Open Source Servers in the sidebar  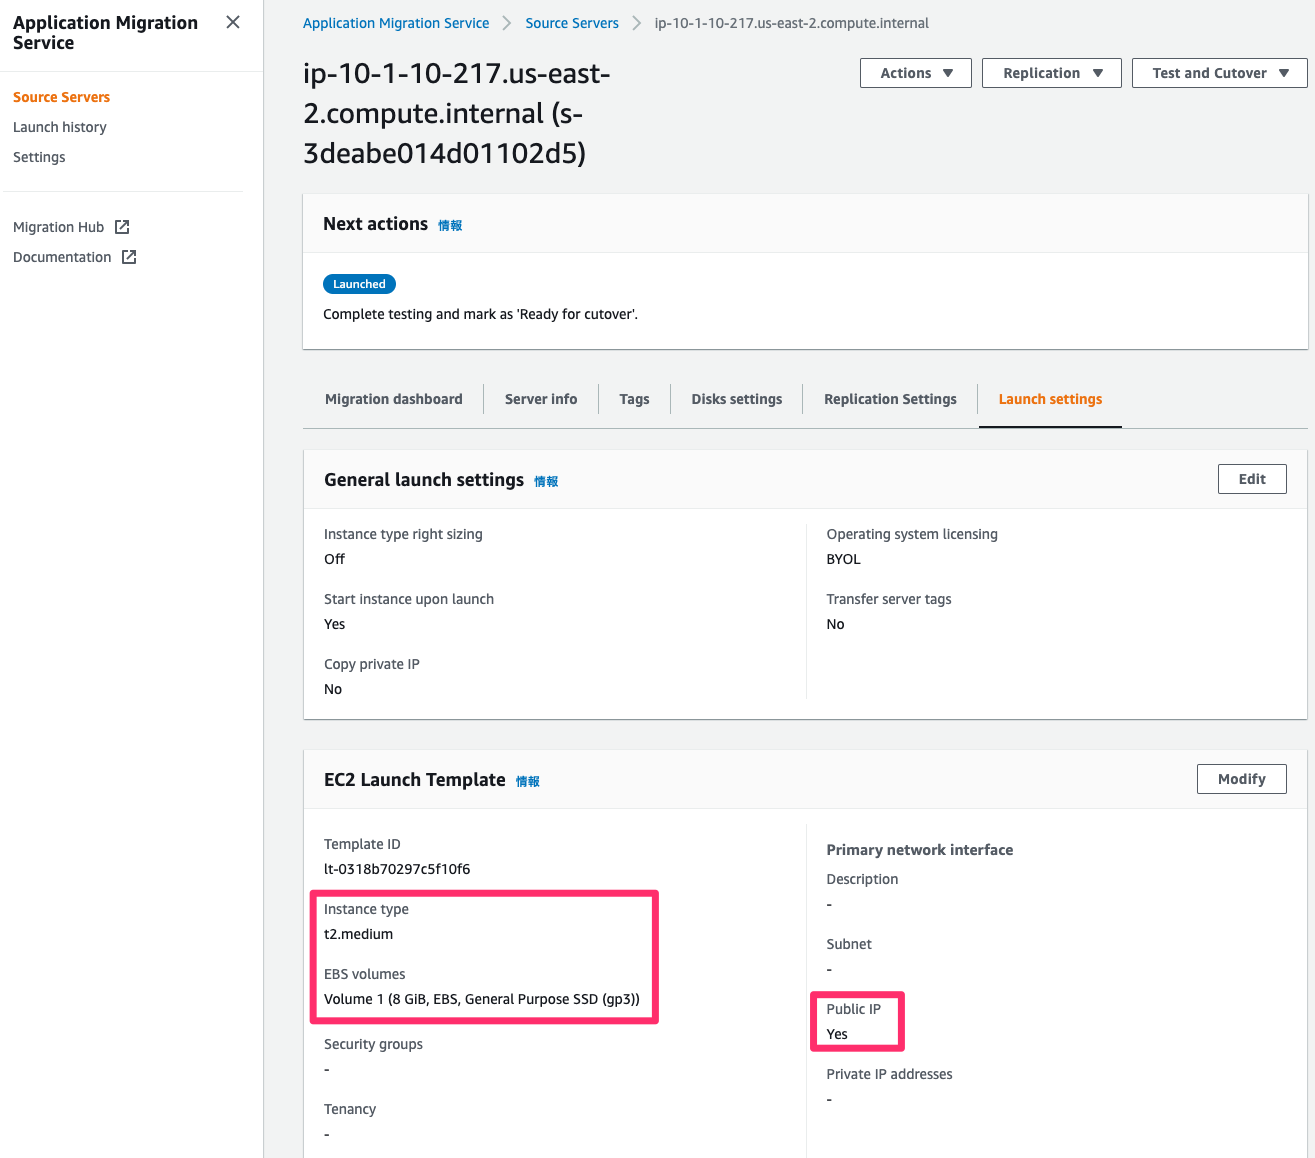(62, 97)
